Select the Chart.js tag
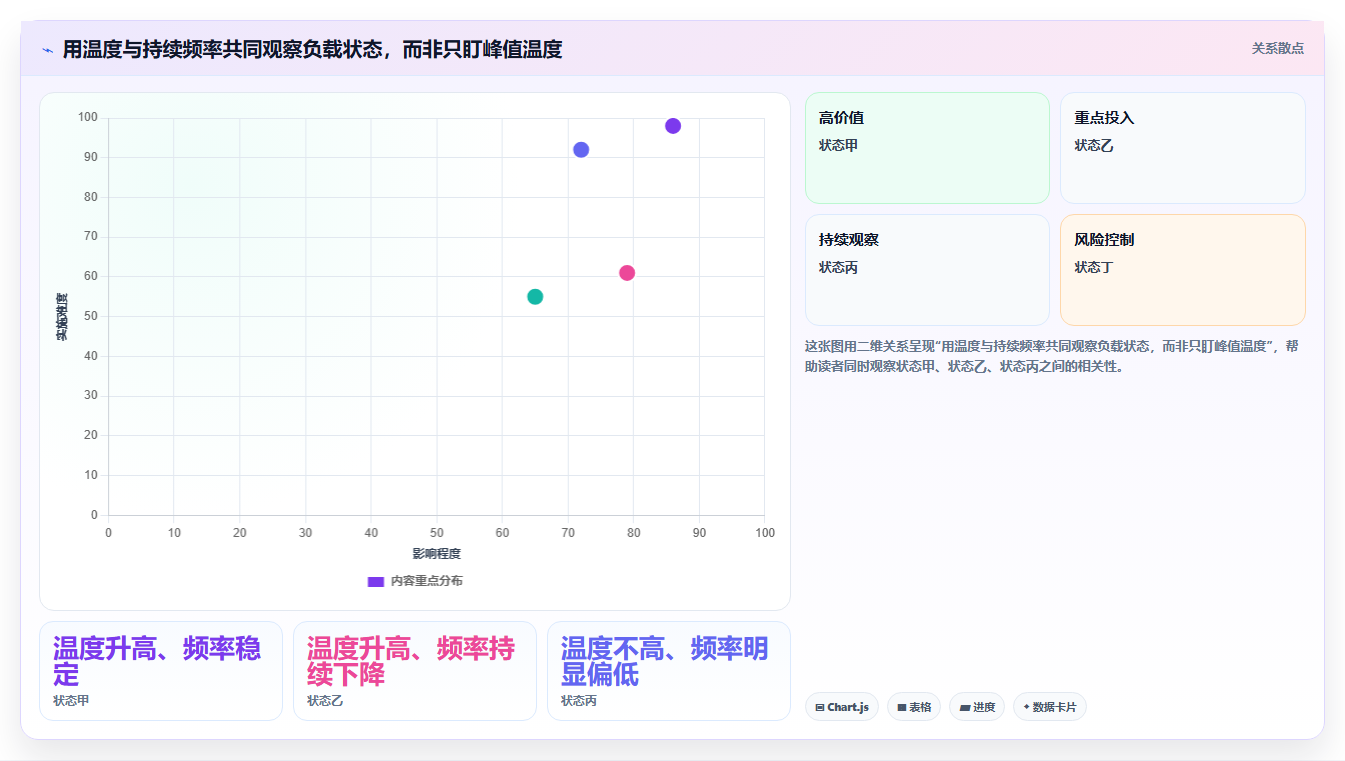Image resolution: width=1345 pixels, height=761 pixels. click(x=842, y=707)
